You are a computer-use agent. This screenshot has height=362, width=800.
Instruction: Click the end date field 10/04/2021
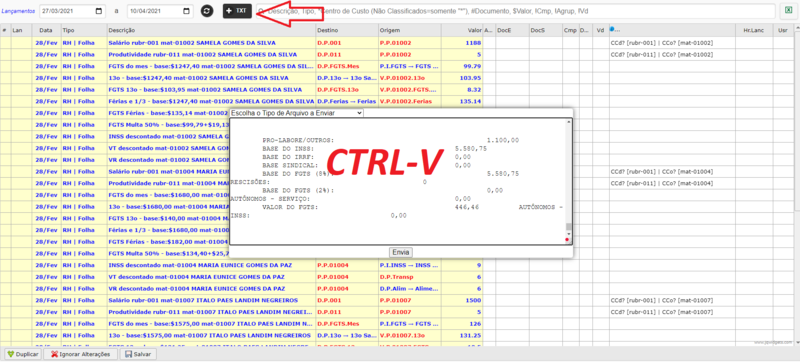click(160, 11)
